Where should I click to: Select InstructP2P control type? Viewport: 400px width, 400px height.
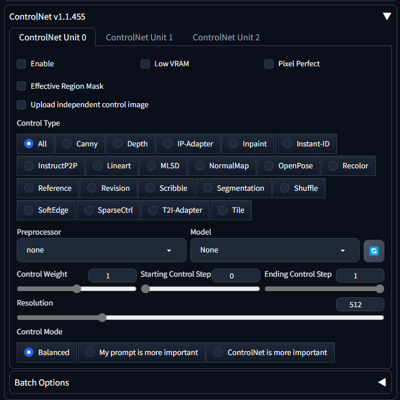click(x=51, y=166)
